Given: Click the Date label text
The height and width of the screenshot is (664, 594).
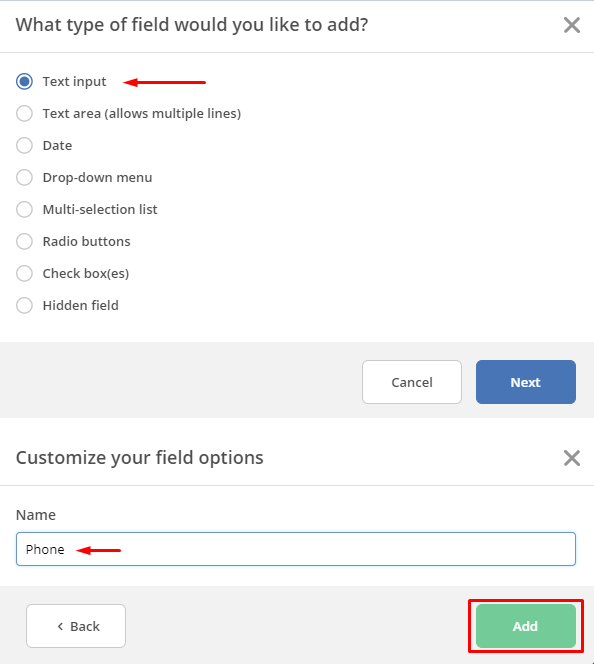Looking at the screenshot, I should (57, 145).
